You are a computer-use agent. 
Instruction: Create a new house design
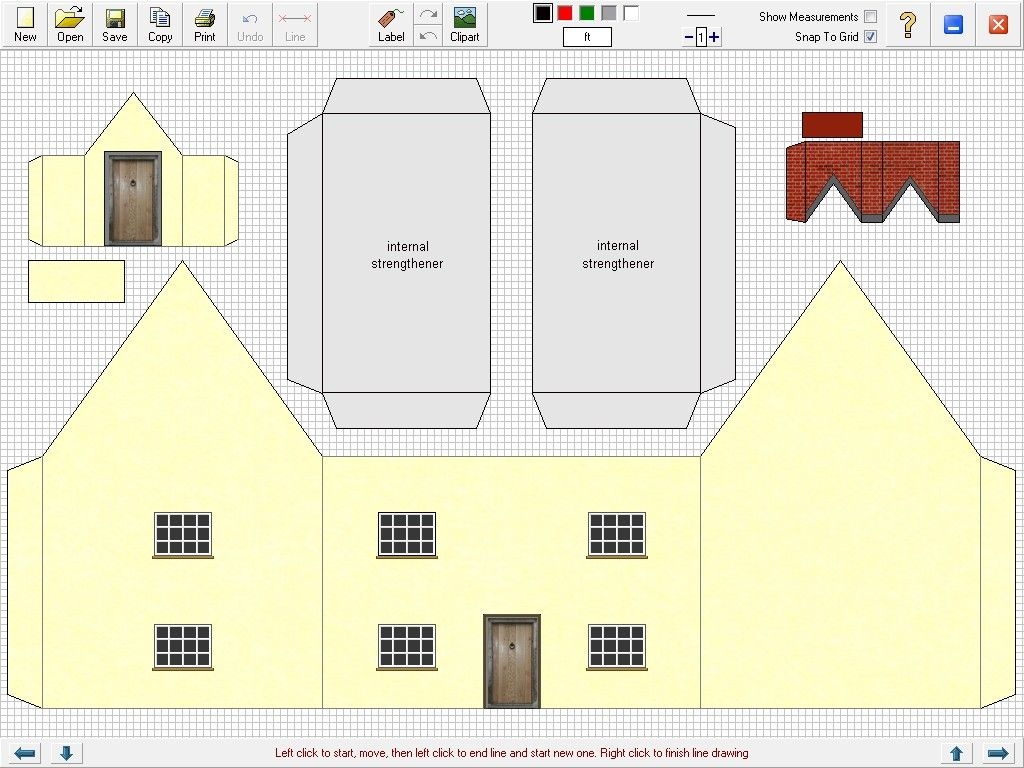pyautogui.click(x=24, y=22)
